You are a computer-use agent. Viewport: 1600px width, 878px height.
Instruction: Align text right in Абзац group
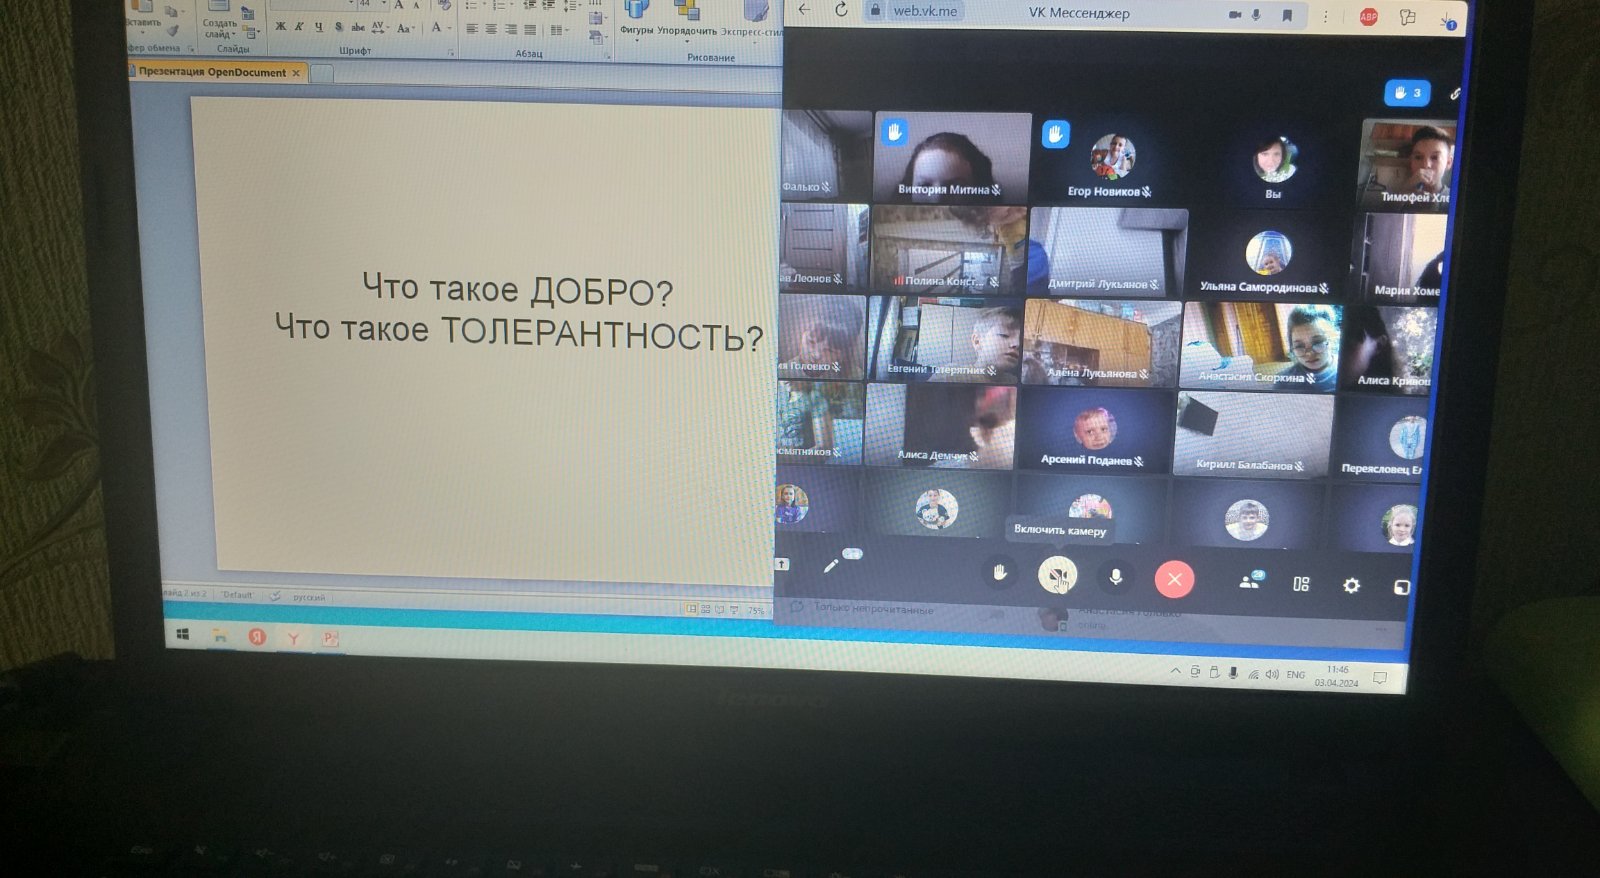pos(511,30)
